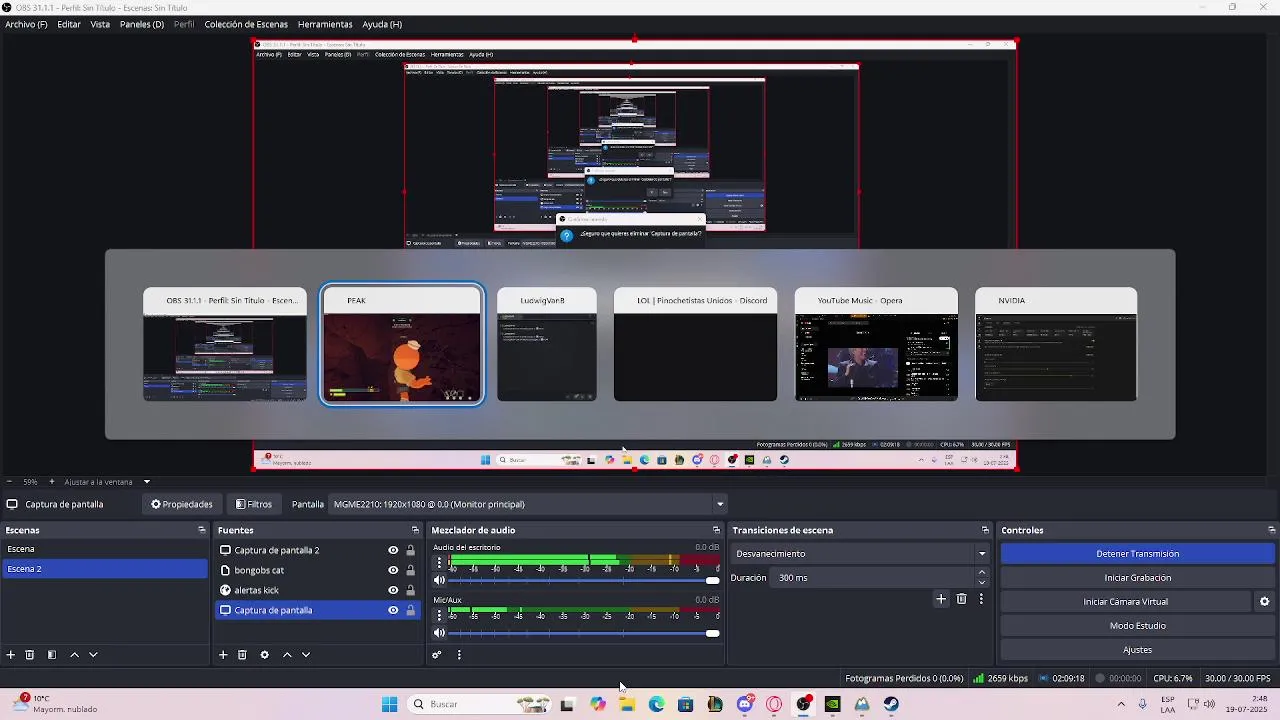Click Detener Transmisión button
This screenshot has width=1280, height=720.
point(1138,554)
